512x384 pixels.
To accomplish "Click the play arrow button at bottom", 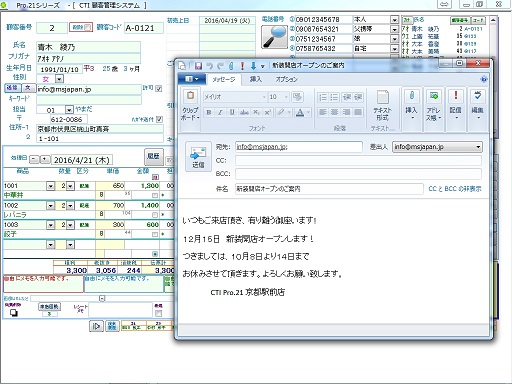I will (x=96, y=326).
